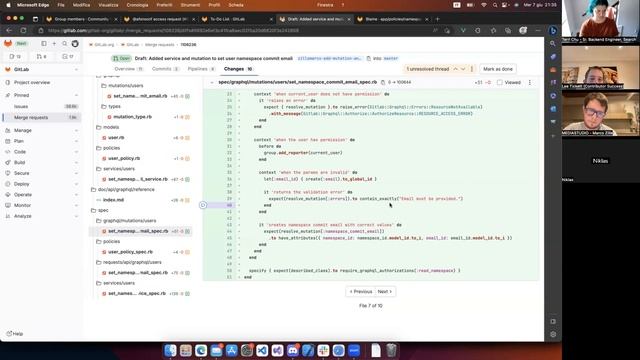This screenshot has height=360, width=640.
Task: Expand the Monitor sidebar section
Action: tap(76, 205)
